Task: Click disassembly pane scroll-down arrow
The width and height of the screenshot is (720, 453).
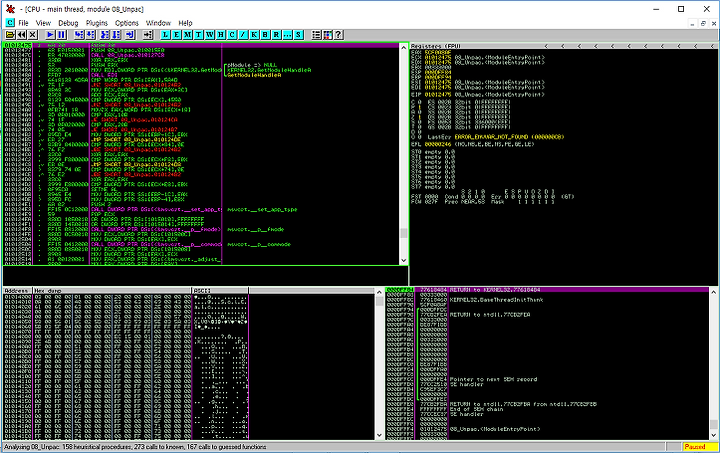Action: click(x=404, y=260)
